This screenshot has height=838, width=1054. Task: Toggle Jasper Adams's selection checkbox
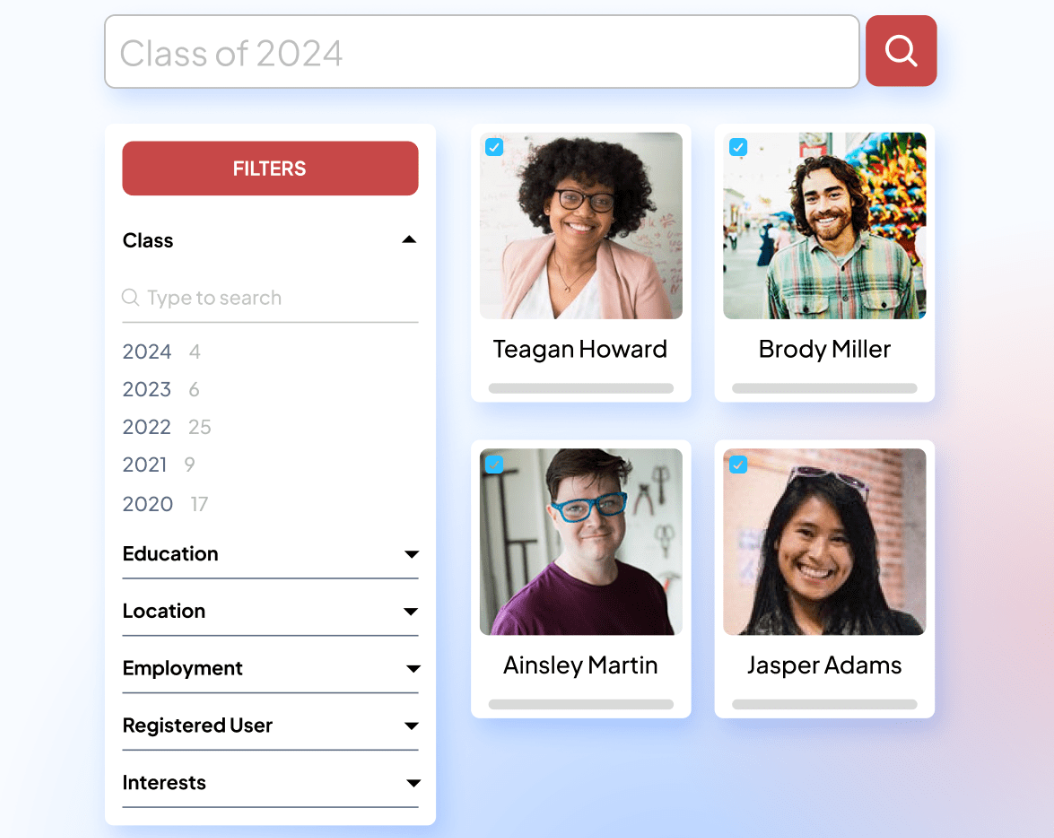[x=738, y=464]
